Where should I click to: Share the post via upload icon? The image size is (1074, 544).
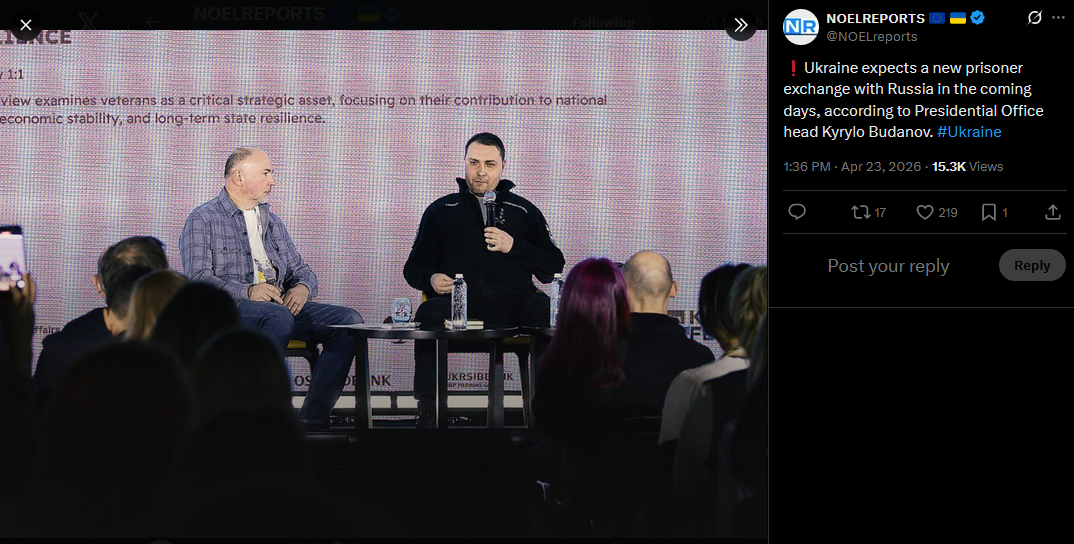pos(1053,212)
